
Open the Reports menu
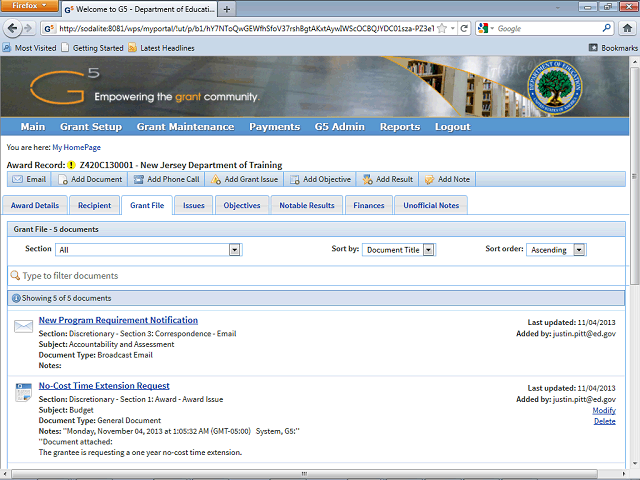(400, 127)
